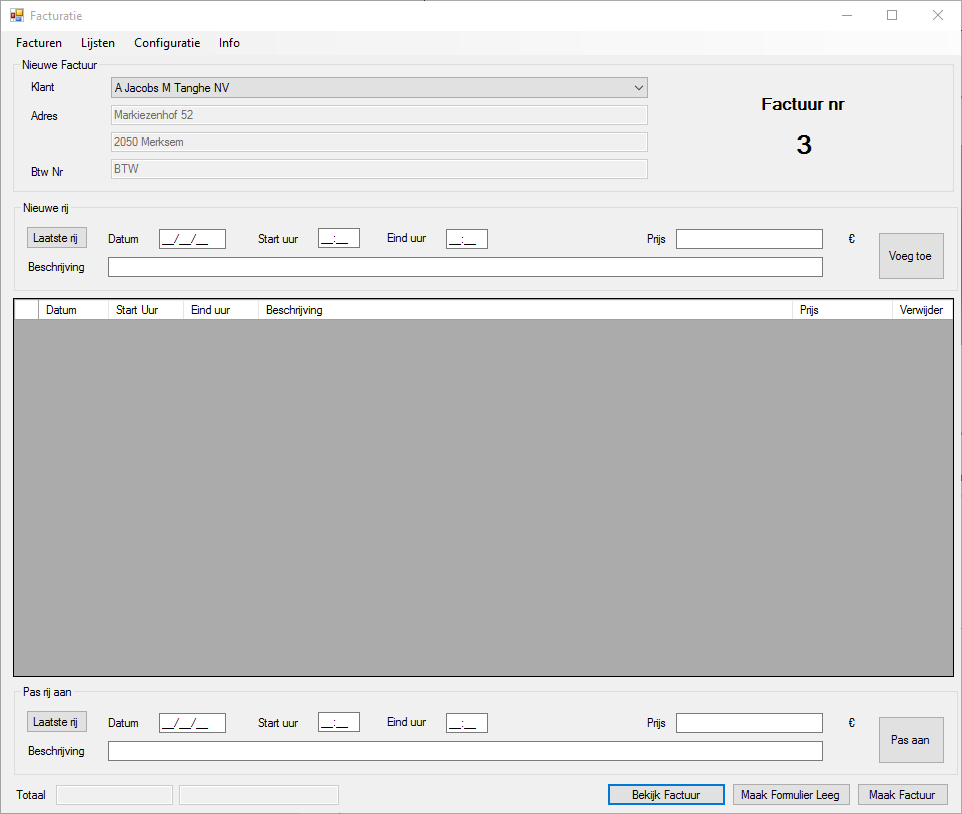Open the Info menu
Screen dimensions: 962x814
click(x=229, y=43)
